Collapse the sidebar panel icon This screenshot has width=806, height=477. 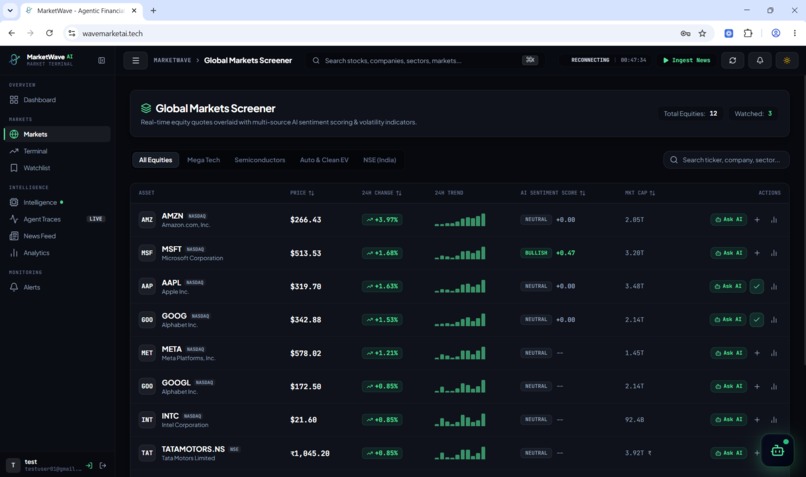click(x=101, y=60)
